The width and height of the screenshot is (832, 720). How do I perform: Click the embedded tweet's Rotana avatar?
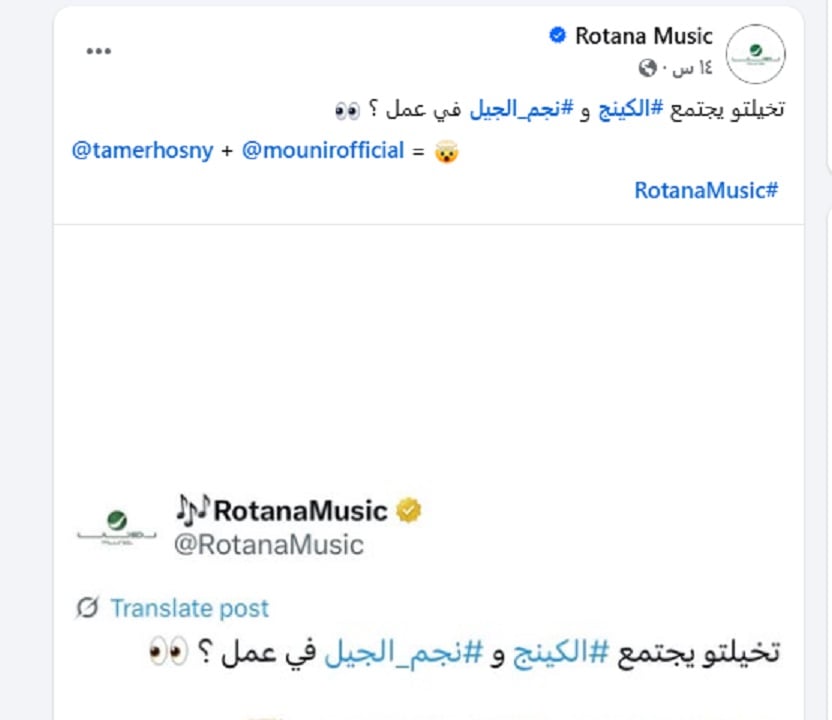pos(117,522)
